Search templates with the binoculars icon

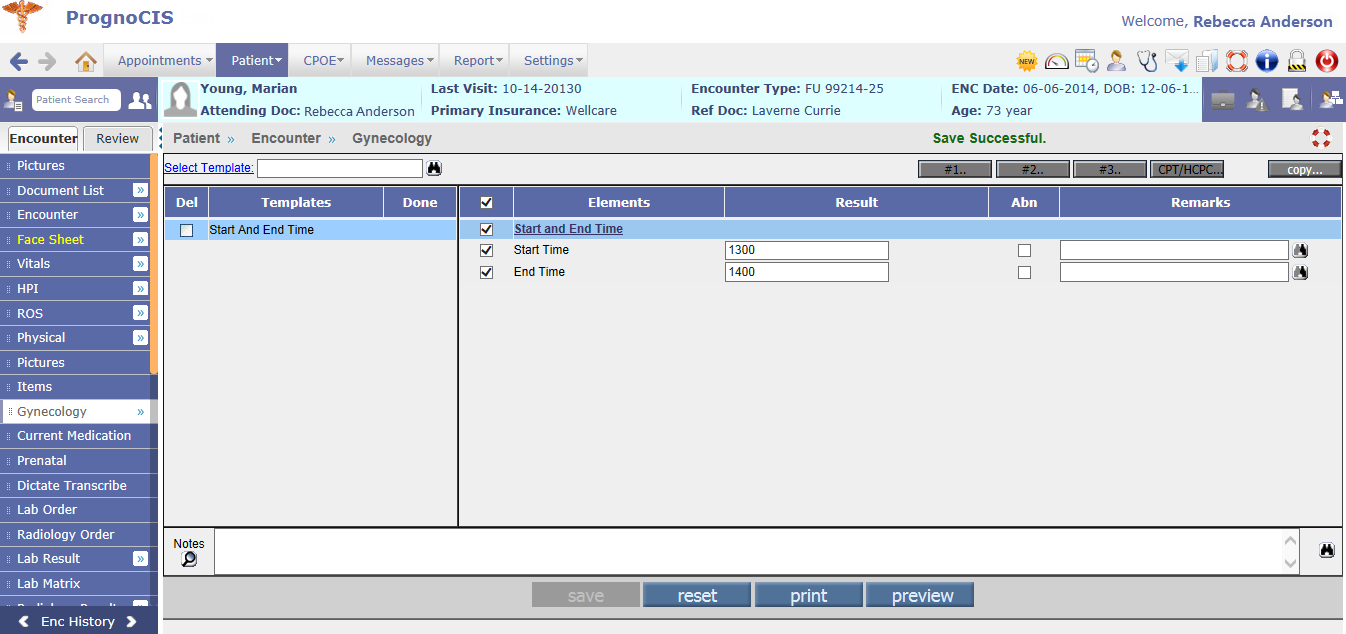[434, 168]
